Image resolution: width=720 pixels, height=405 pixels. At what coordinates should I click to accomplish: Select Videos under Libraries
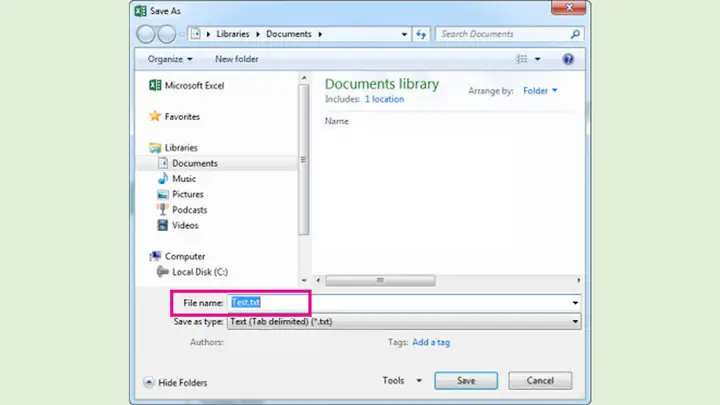coord(185,225)
